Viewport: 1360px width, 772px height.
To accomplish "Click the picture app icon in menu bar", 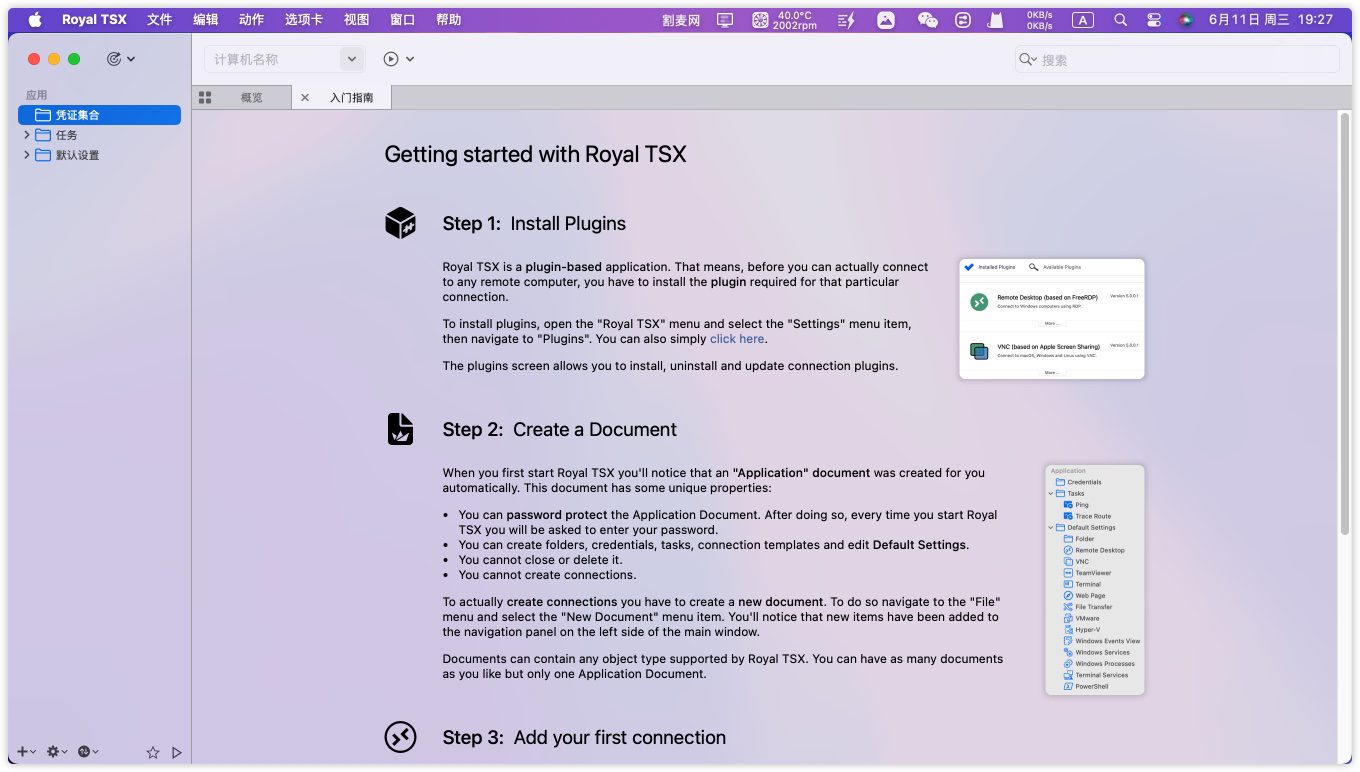I will click(x=886, y=19).
